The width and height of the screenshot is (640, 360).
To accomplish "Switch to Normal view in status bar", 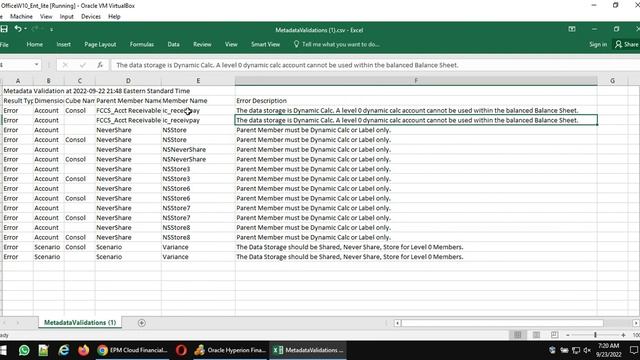I will (x=518, y=335).
